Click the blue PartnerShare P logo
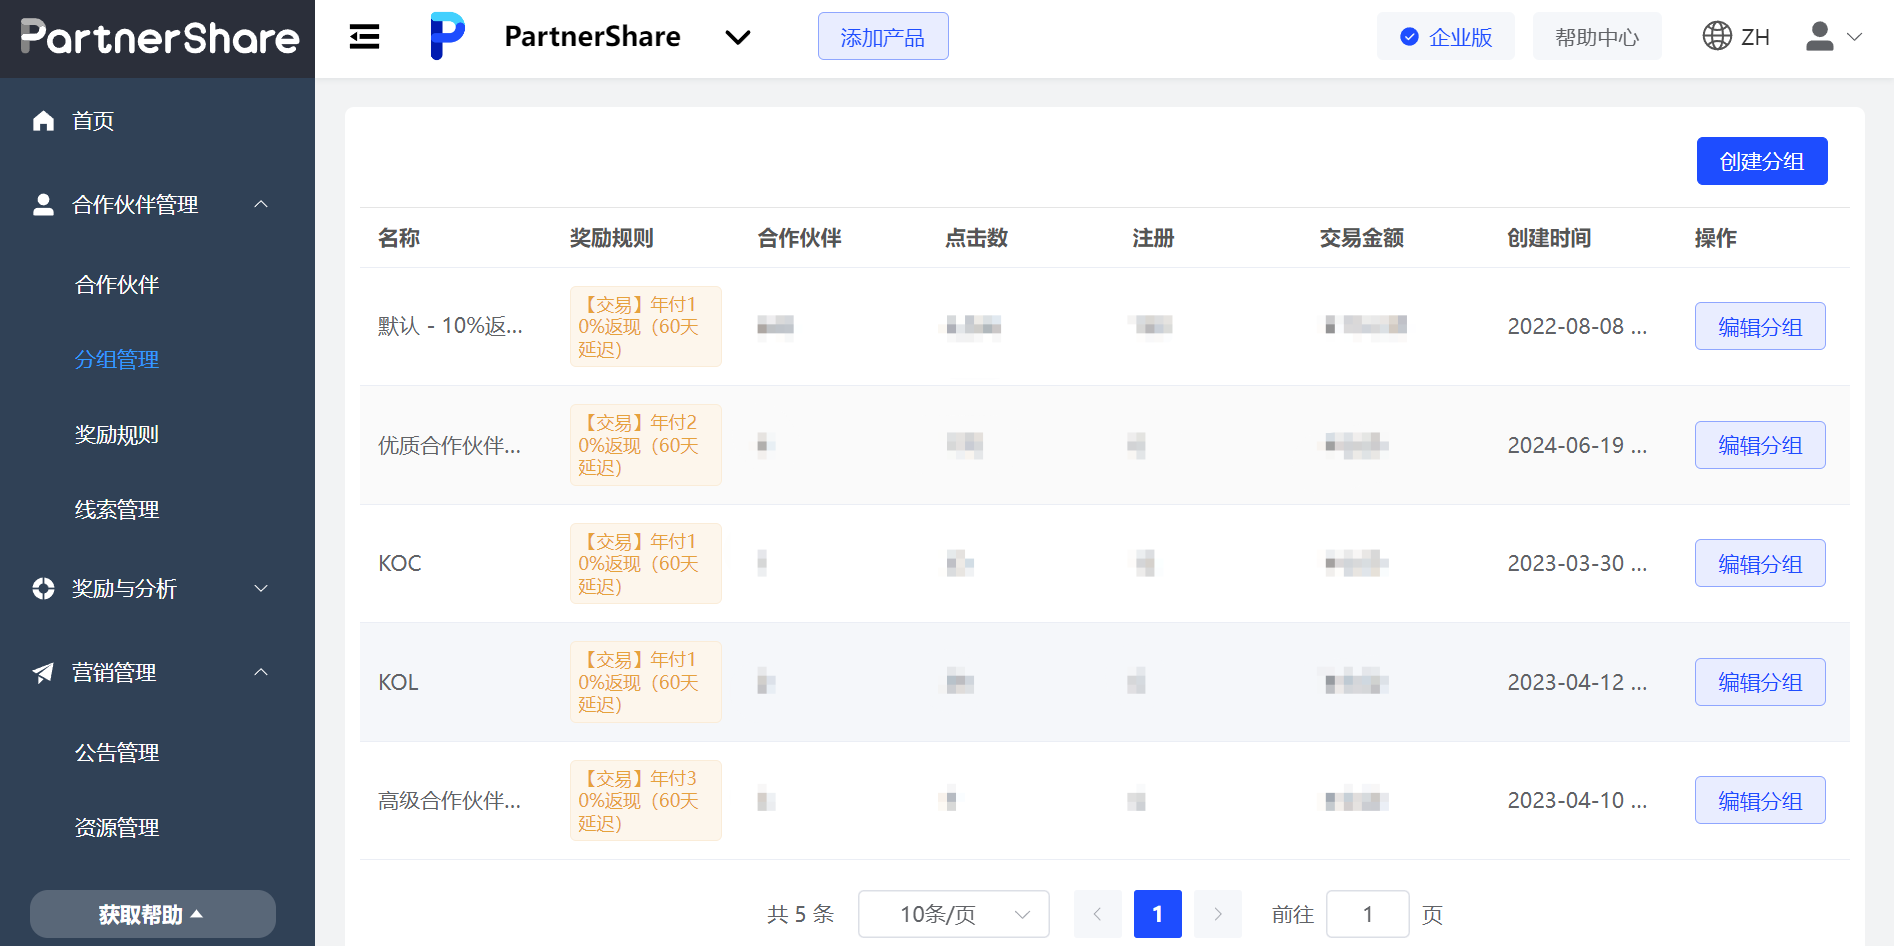The height and width of the screenshot is (946, 1894). coord(447,36)
